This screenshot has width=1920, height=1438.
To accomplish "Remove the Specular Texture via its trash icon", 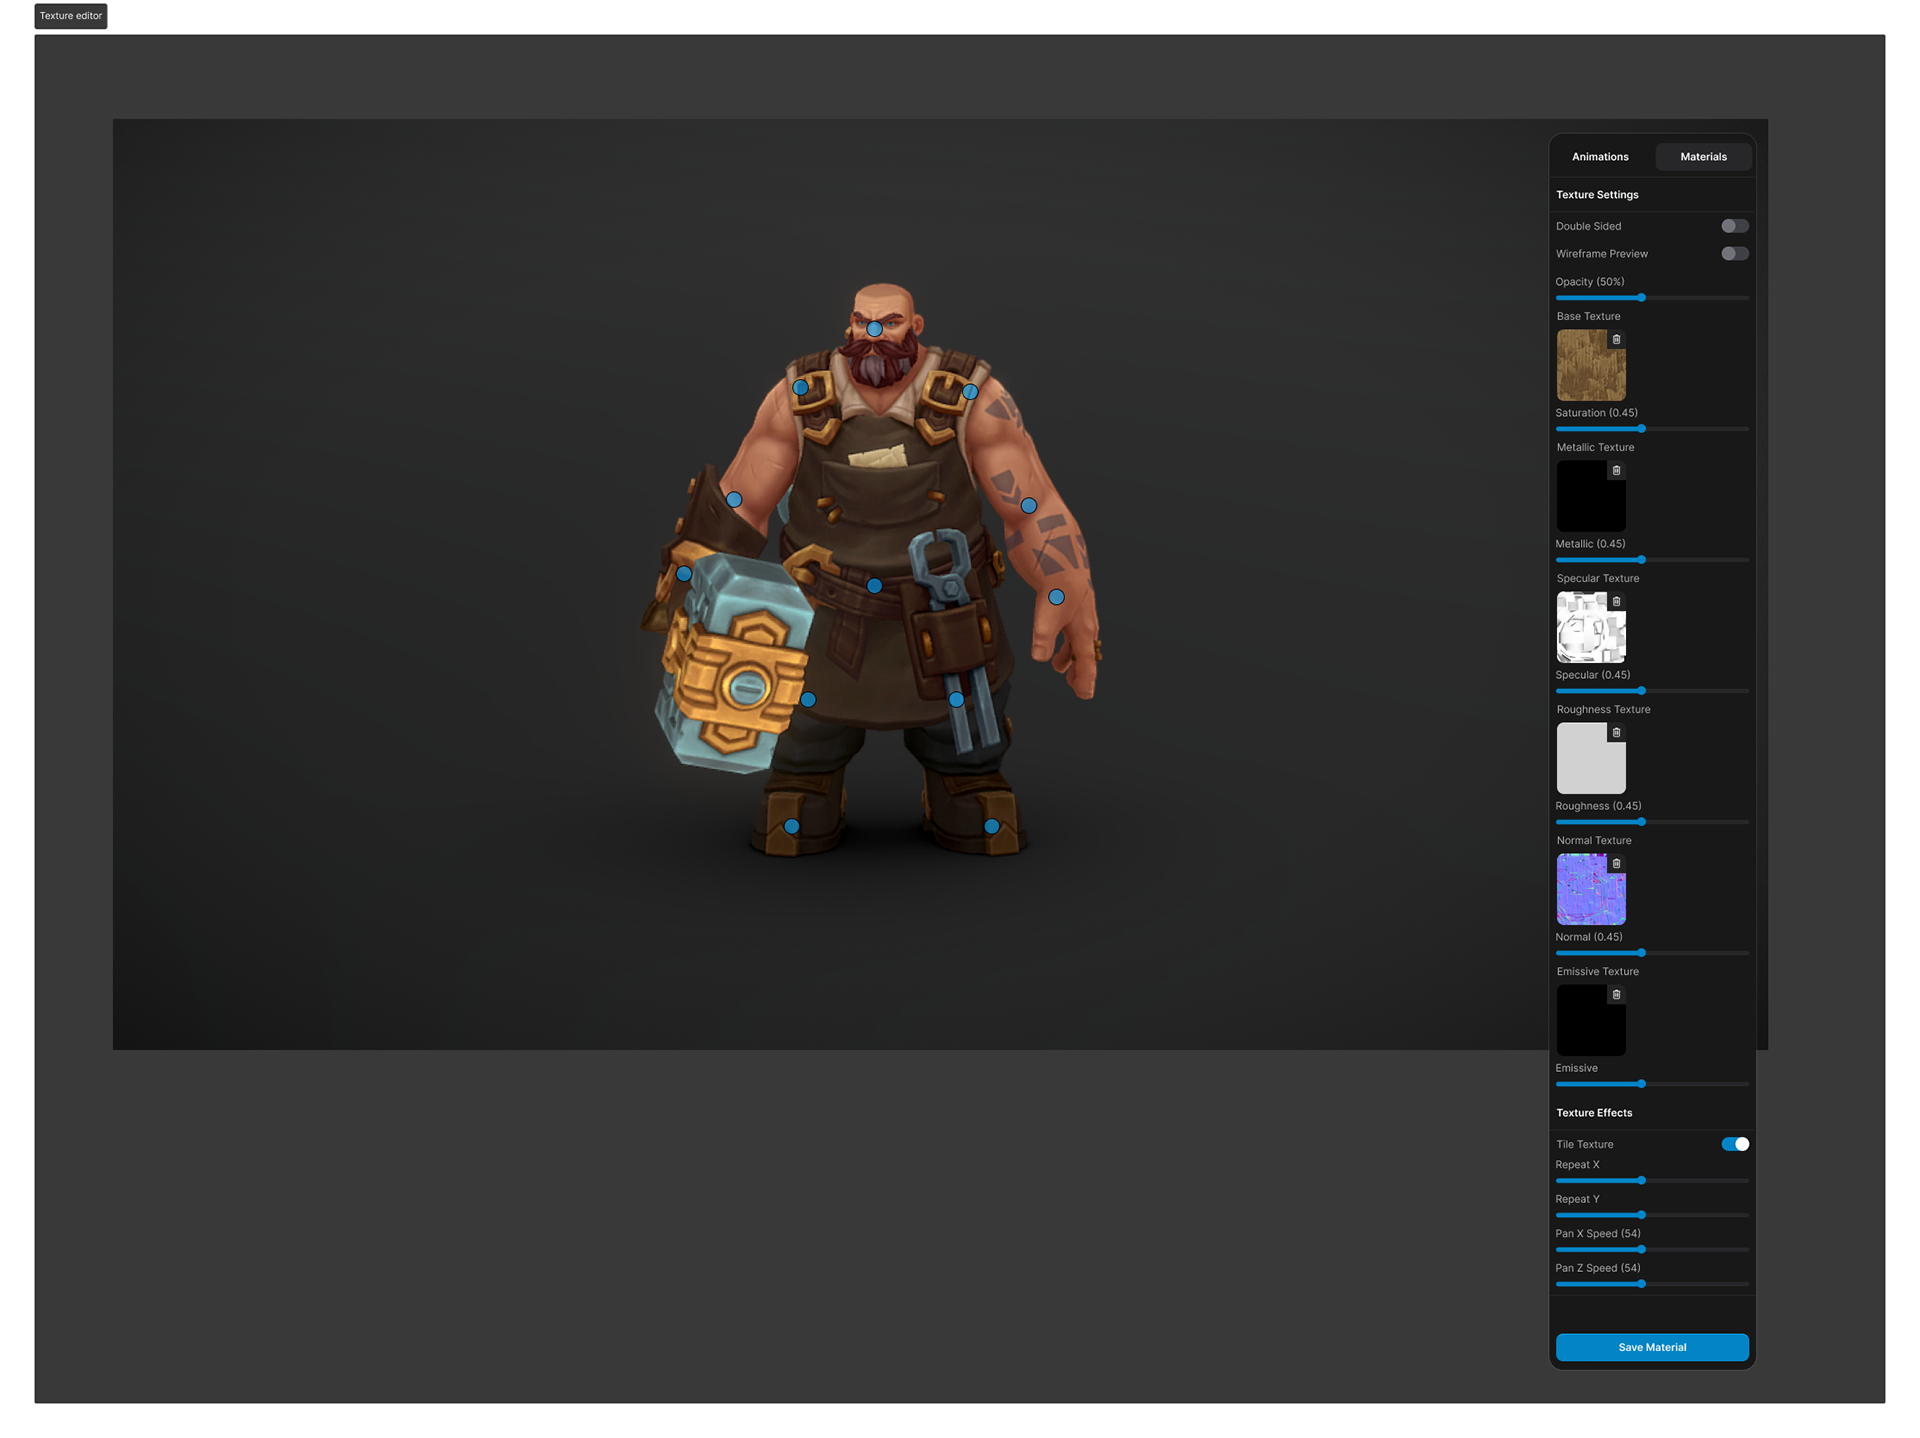I will click(1616, 601).
